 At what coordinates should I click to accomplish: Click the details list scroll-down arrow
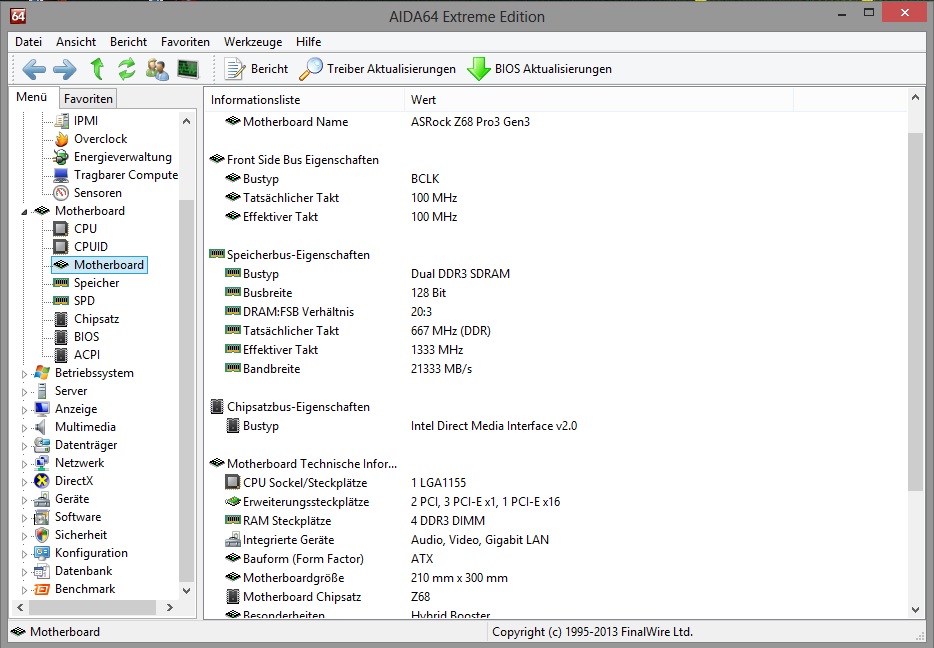915,609
